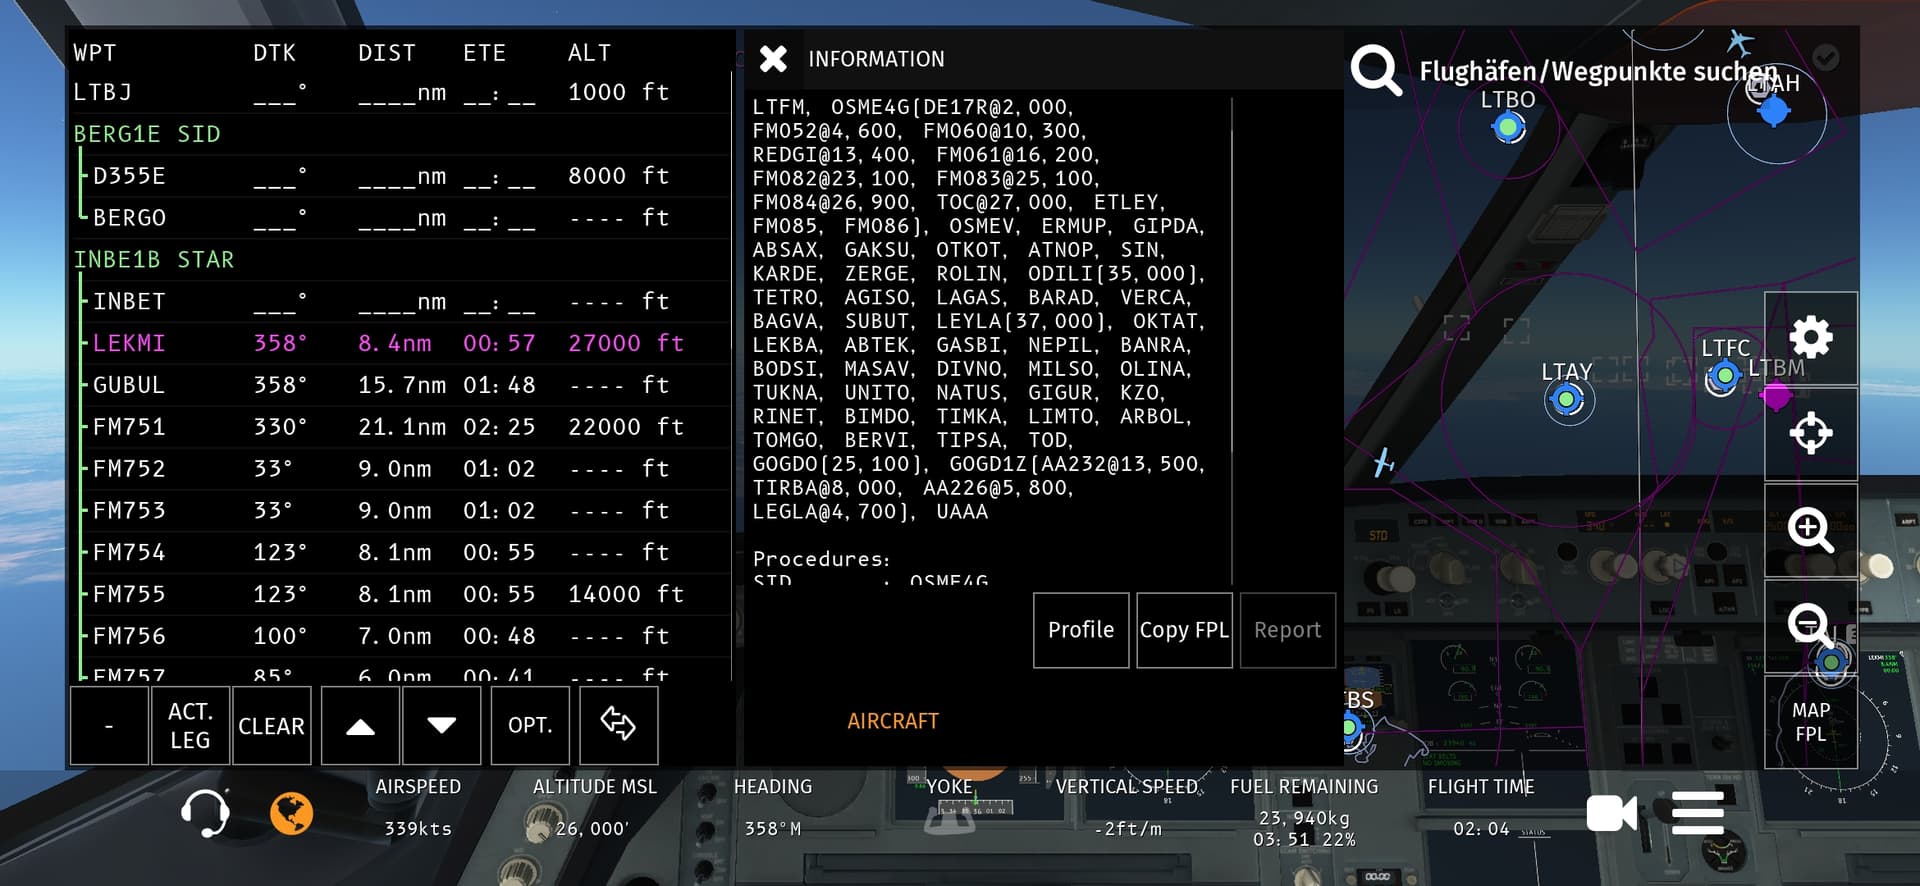
Task: Click the ALTITUDE MSL status readout
Action: pos(595,807)
